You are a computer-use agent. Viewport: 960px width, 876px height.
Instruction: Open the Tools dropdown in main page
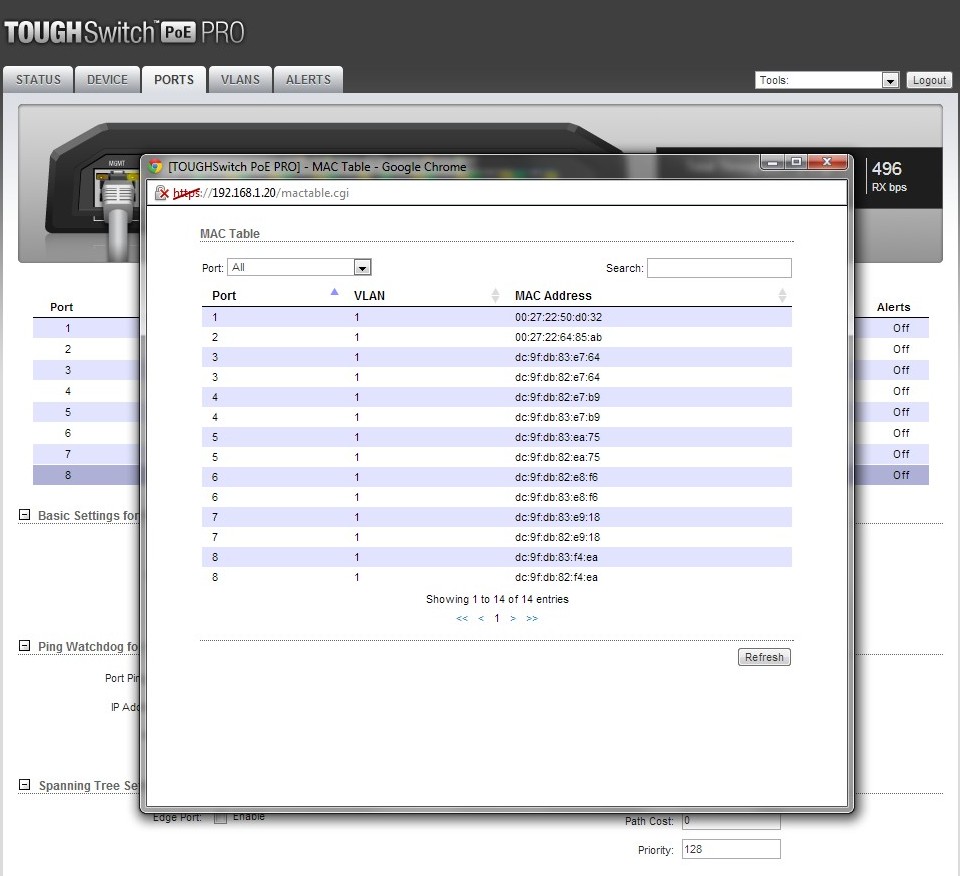pos(827,80)
